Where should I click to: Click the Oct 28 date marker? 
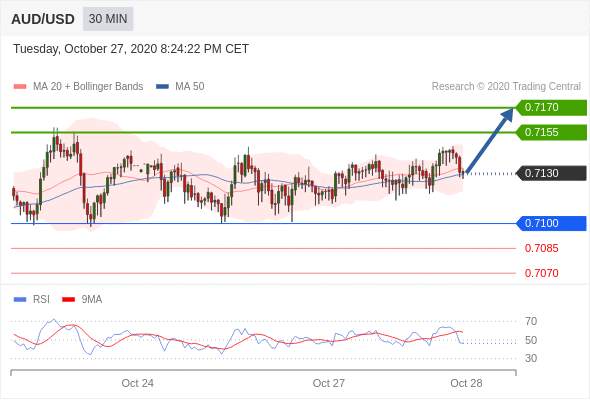click(466, 383)
